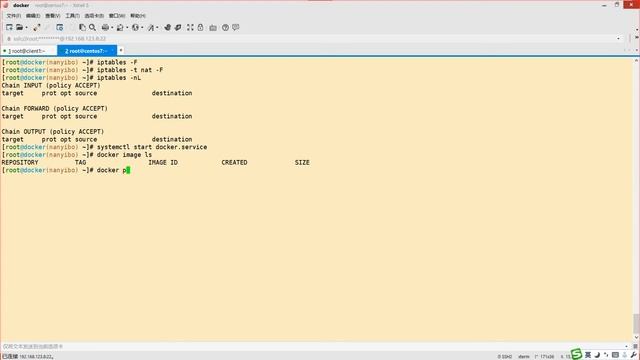Click the New Session toolbar icon
The width and height of the screenshot is (640, 360).
coord(9,27)
